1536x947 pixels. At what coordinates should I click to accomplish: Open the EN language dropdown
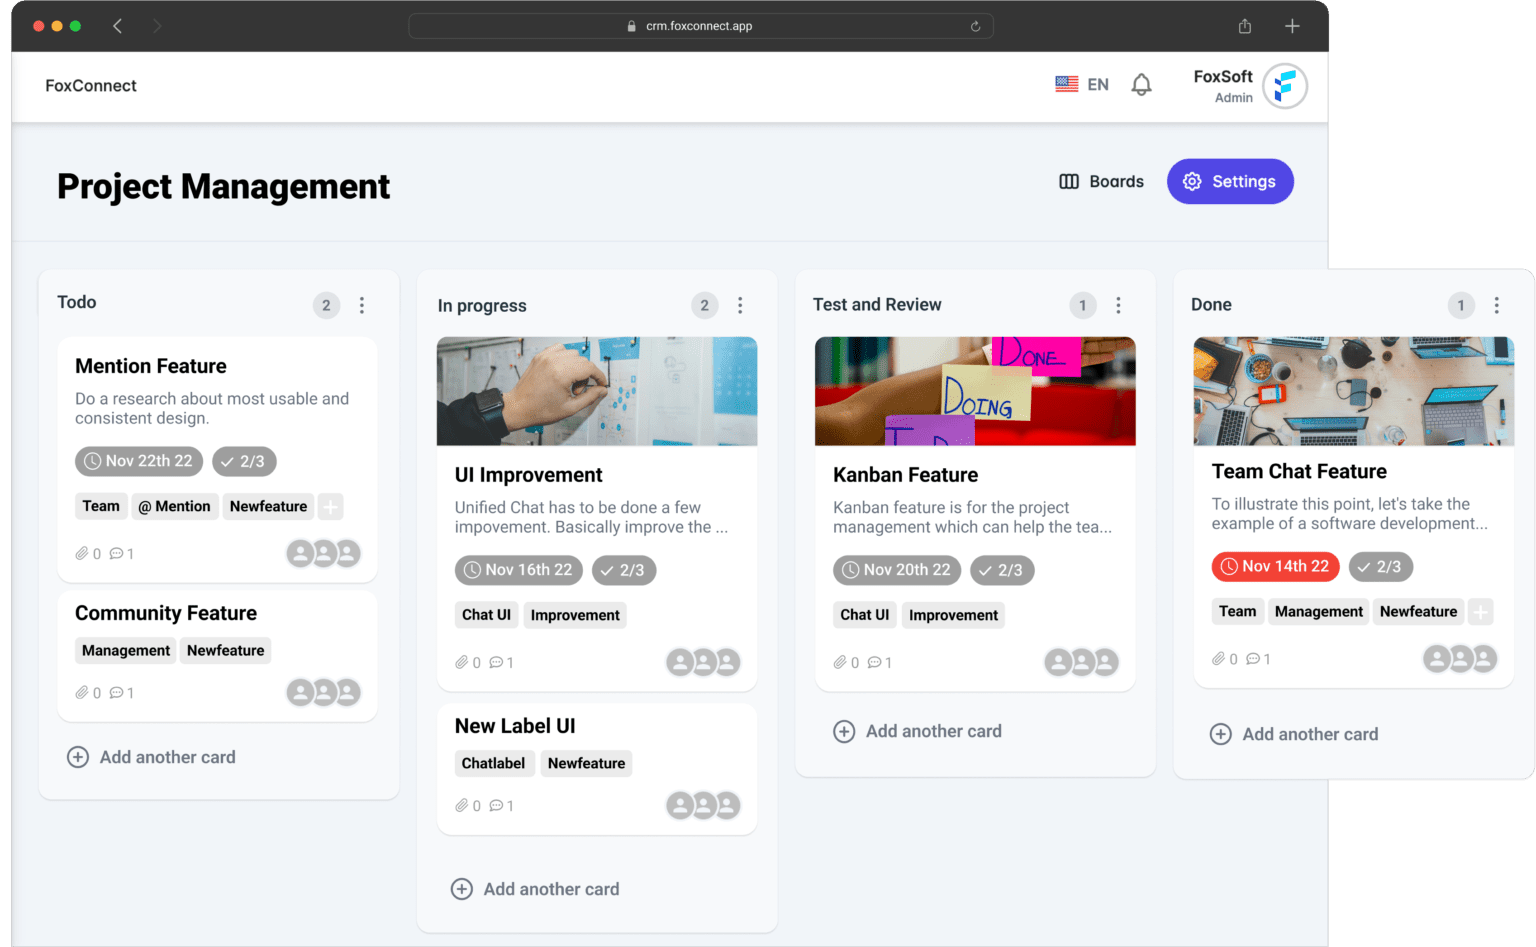point(1097,84)
